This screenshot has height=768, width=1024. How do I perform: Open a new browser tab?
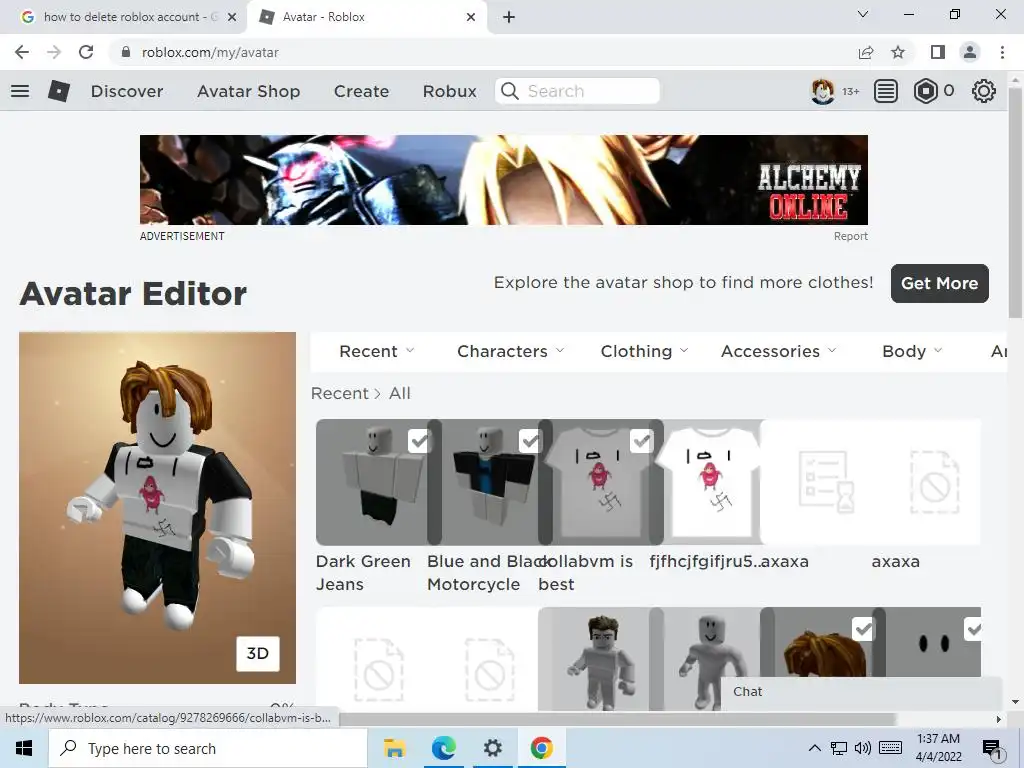pos(509,17)
